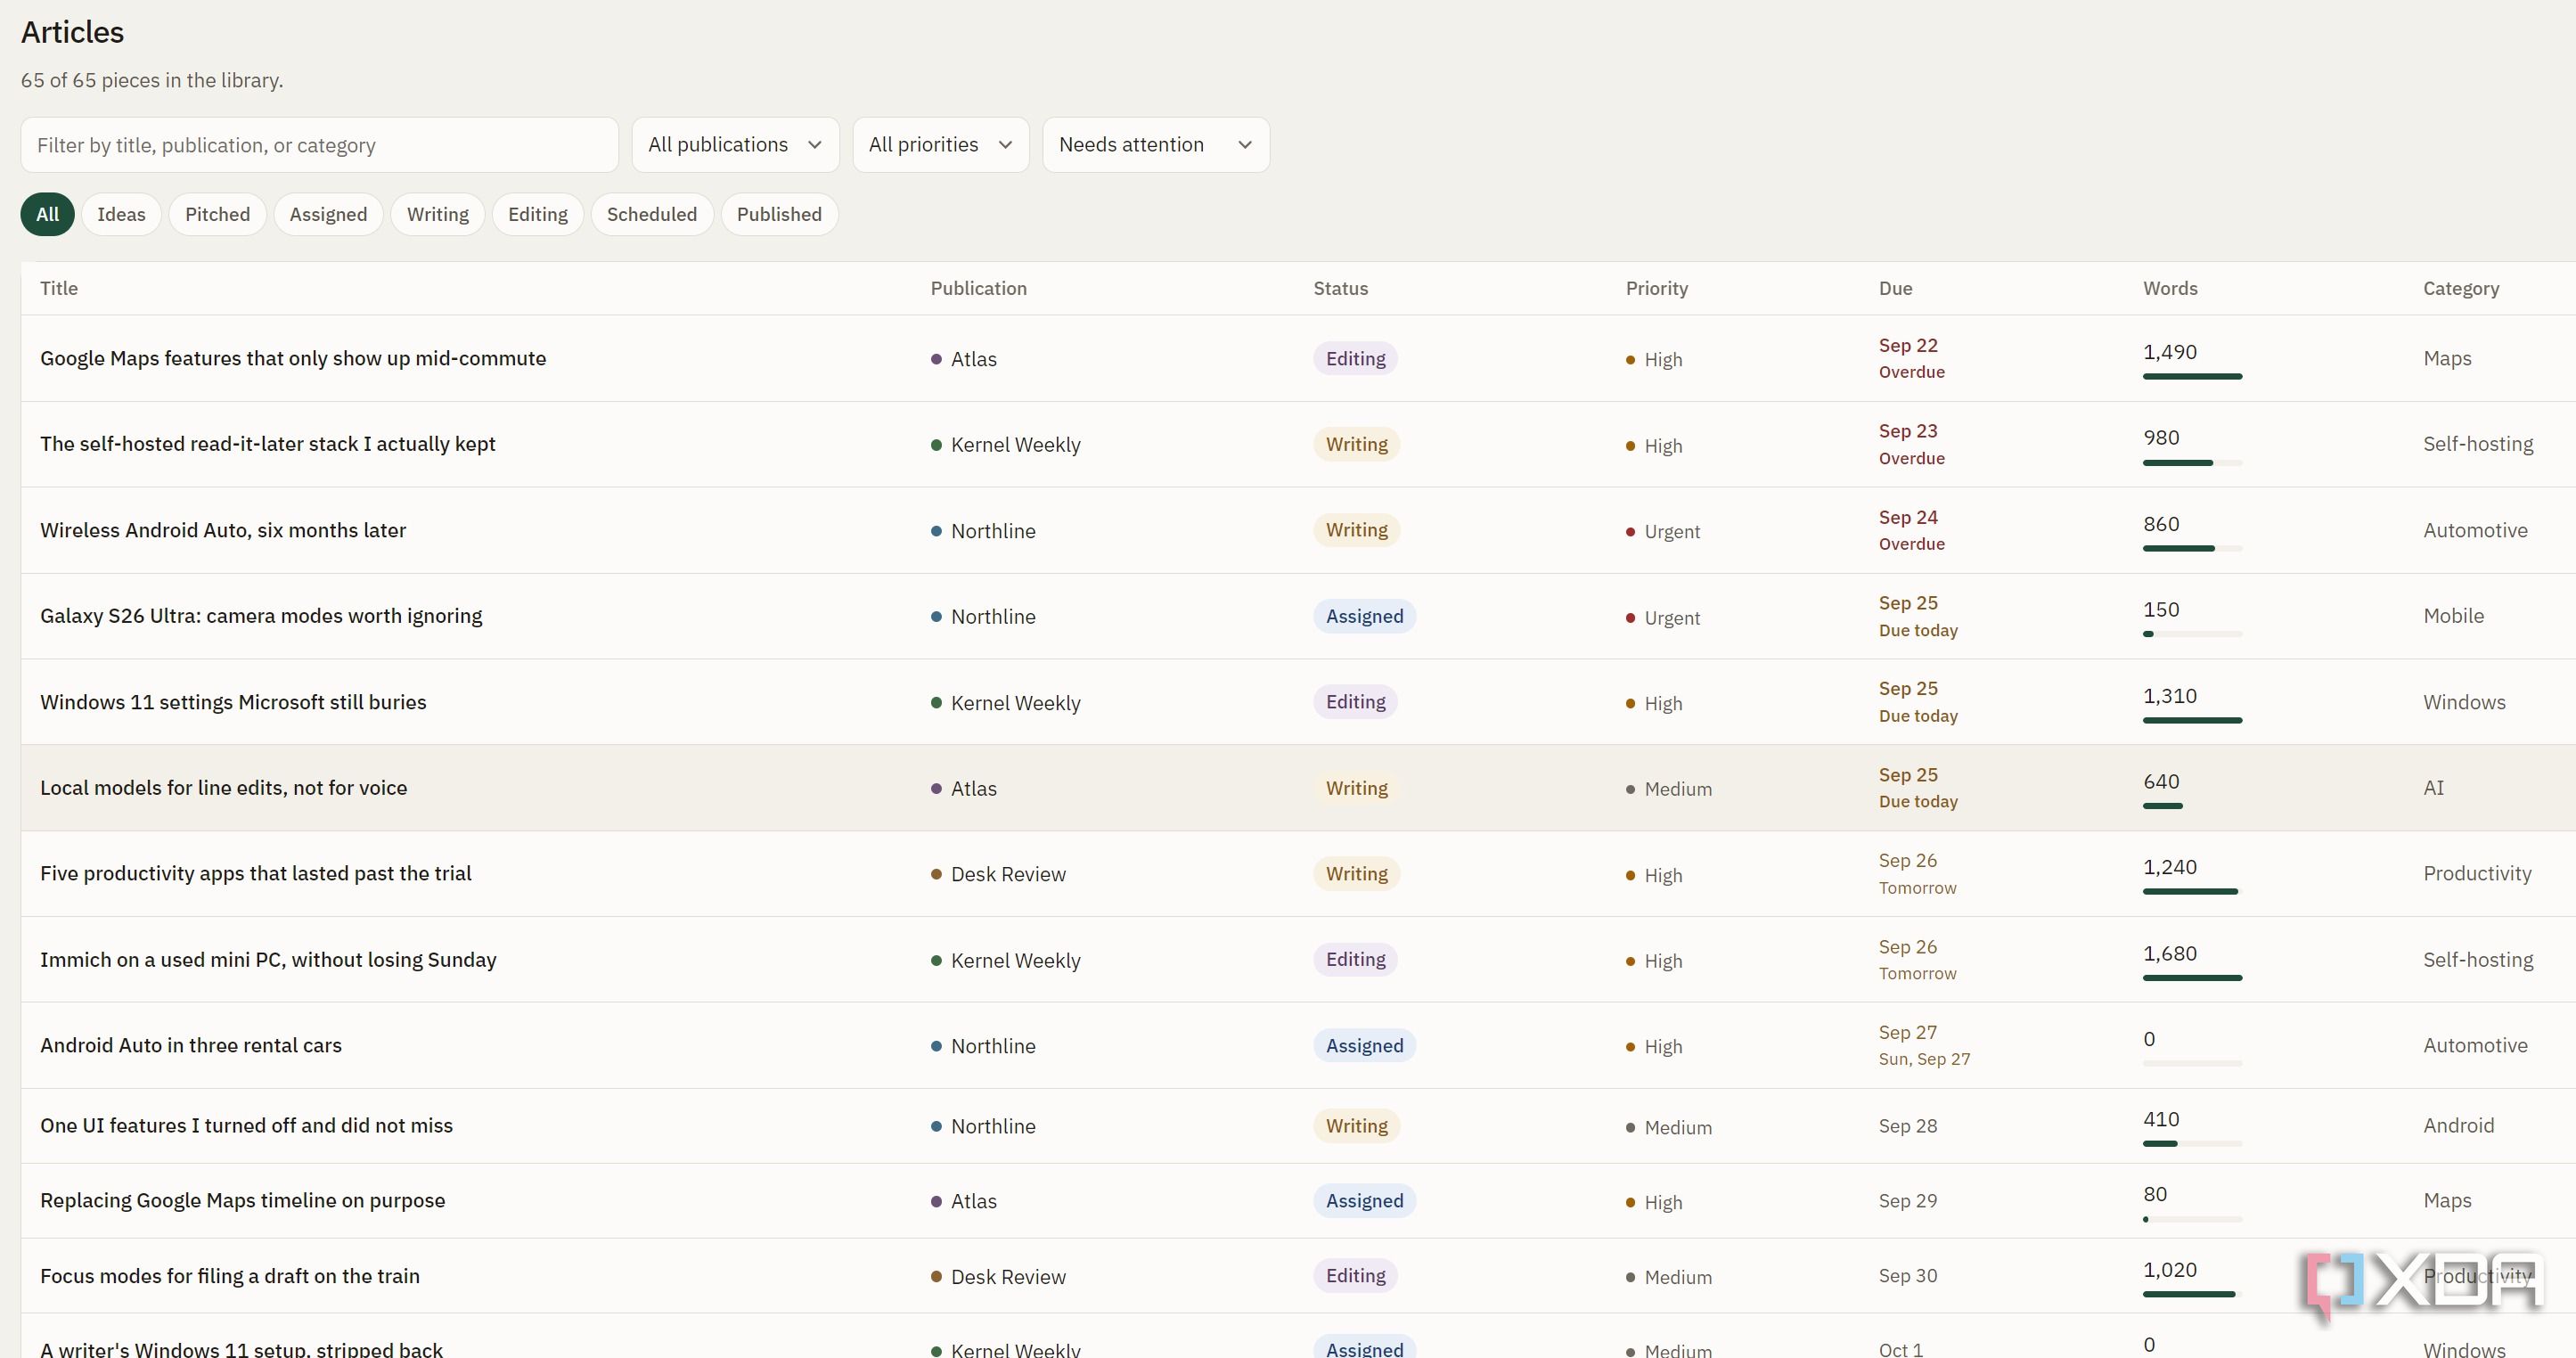Click Assigned badge on Replacing Google Maps timeline row
Screen dimensions: 2576x1358
click(x=1364, y=1200)
